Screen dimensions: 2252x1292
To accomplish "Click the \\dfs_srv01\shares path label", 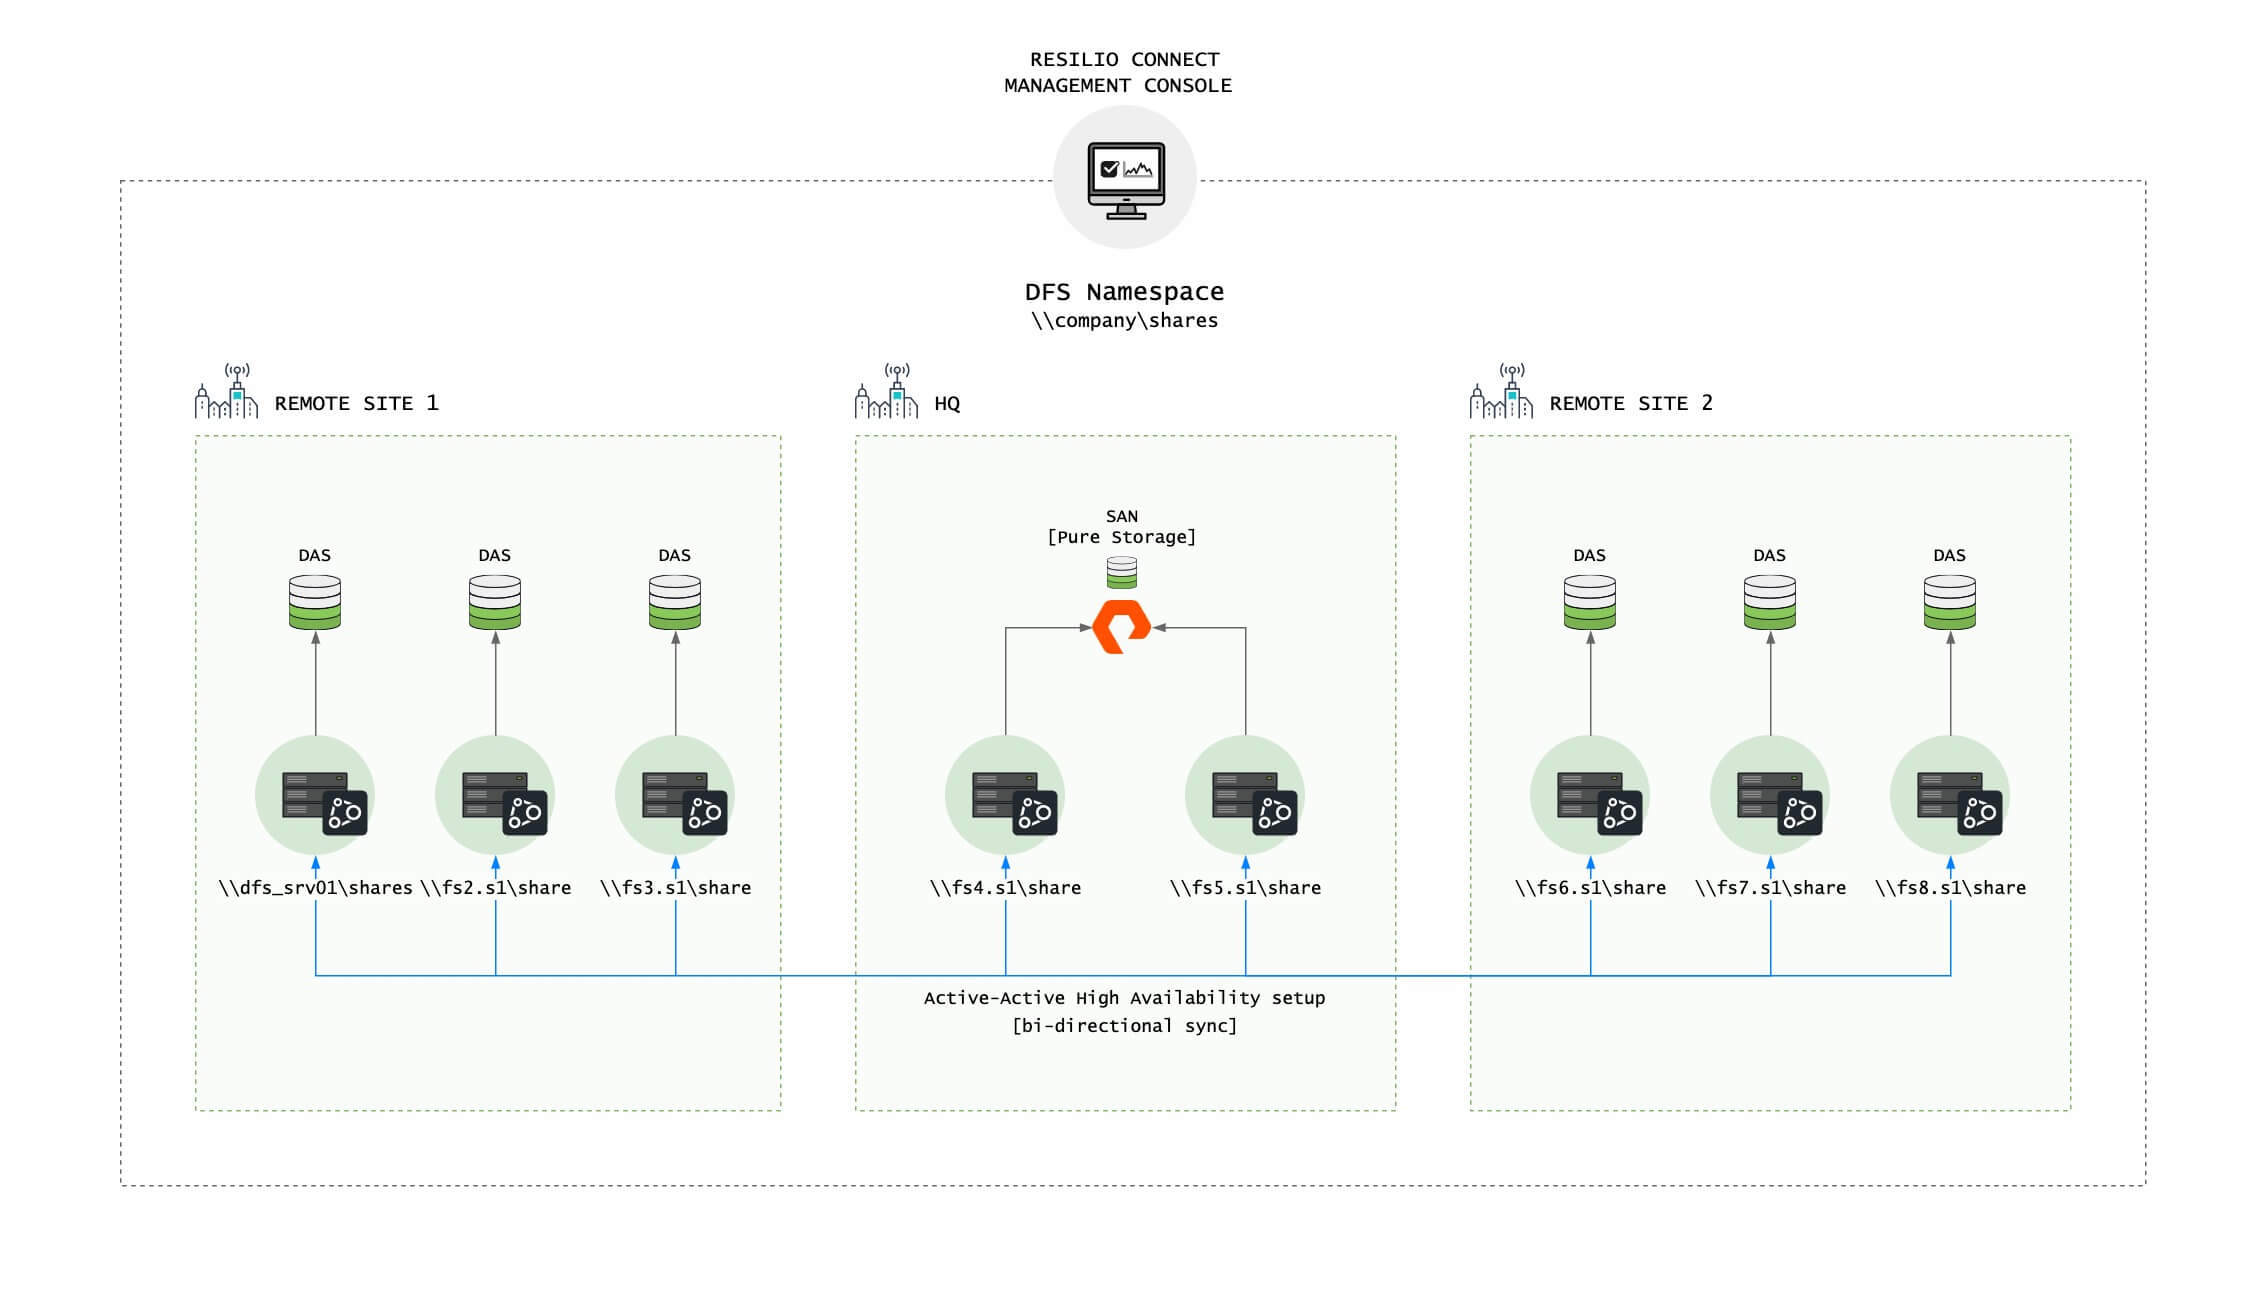I will click(x=316, y=887).
